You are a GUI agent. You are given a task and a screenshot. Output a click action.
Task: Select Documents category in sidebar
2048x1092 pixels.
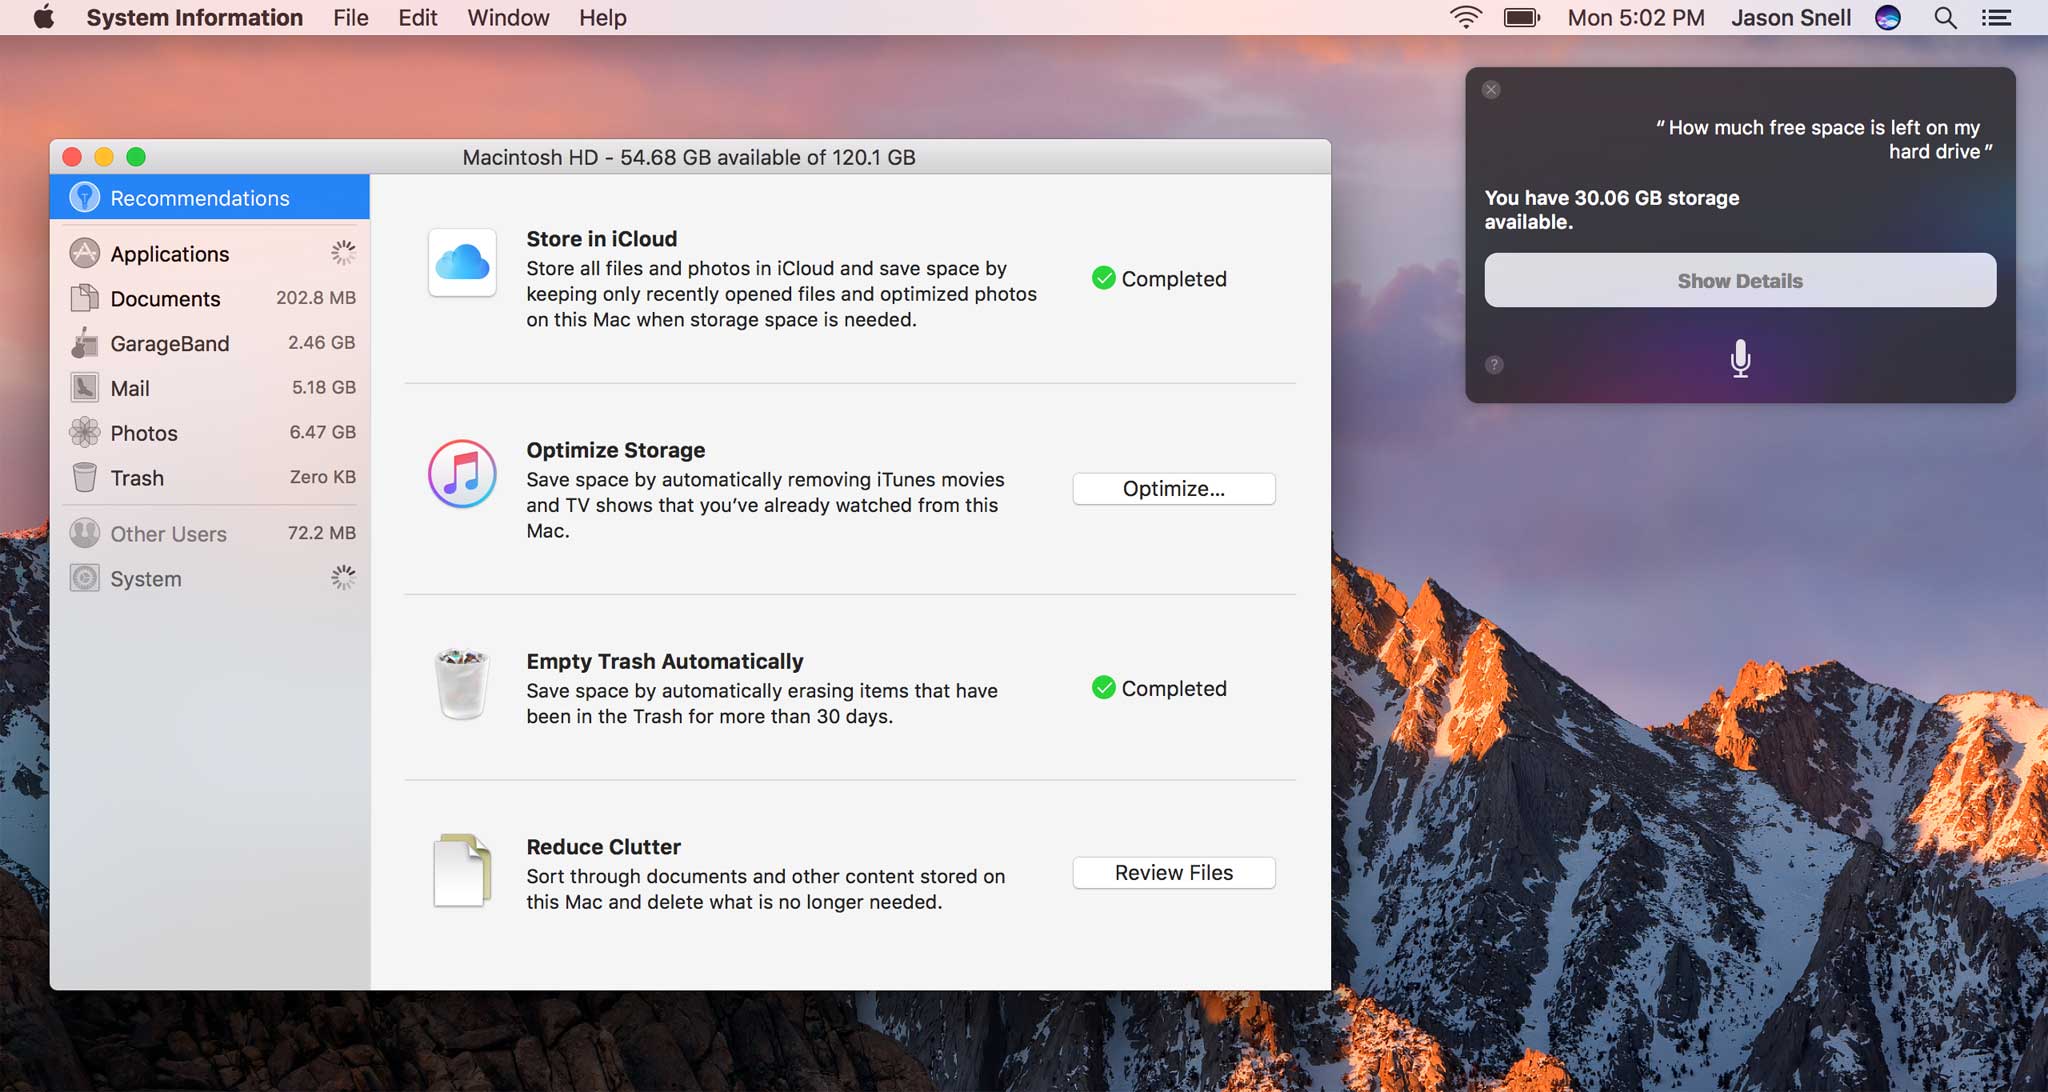coord(165,299)
